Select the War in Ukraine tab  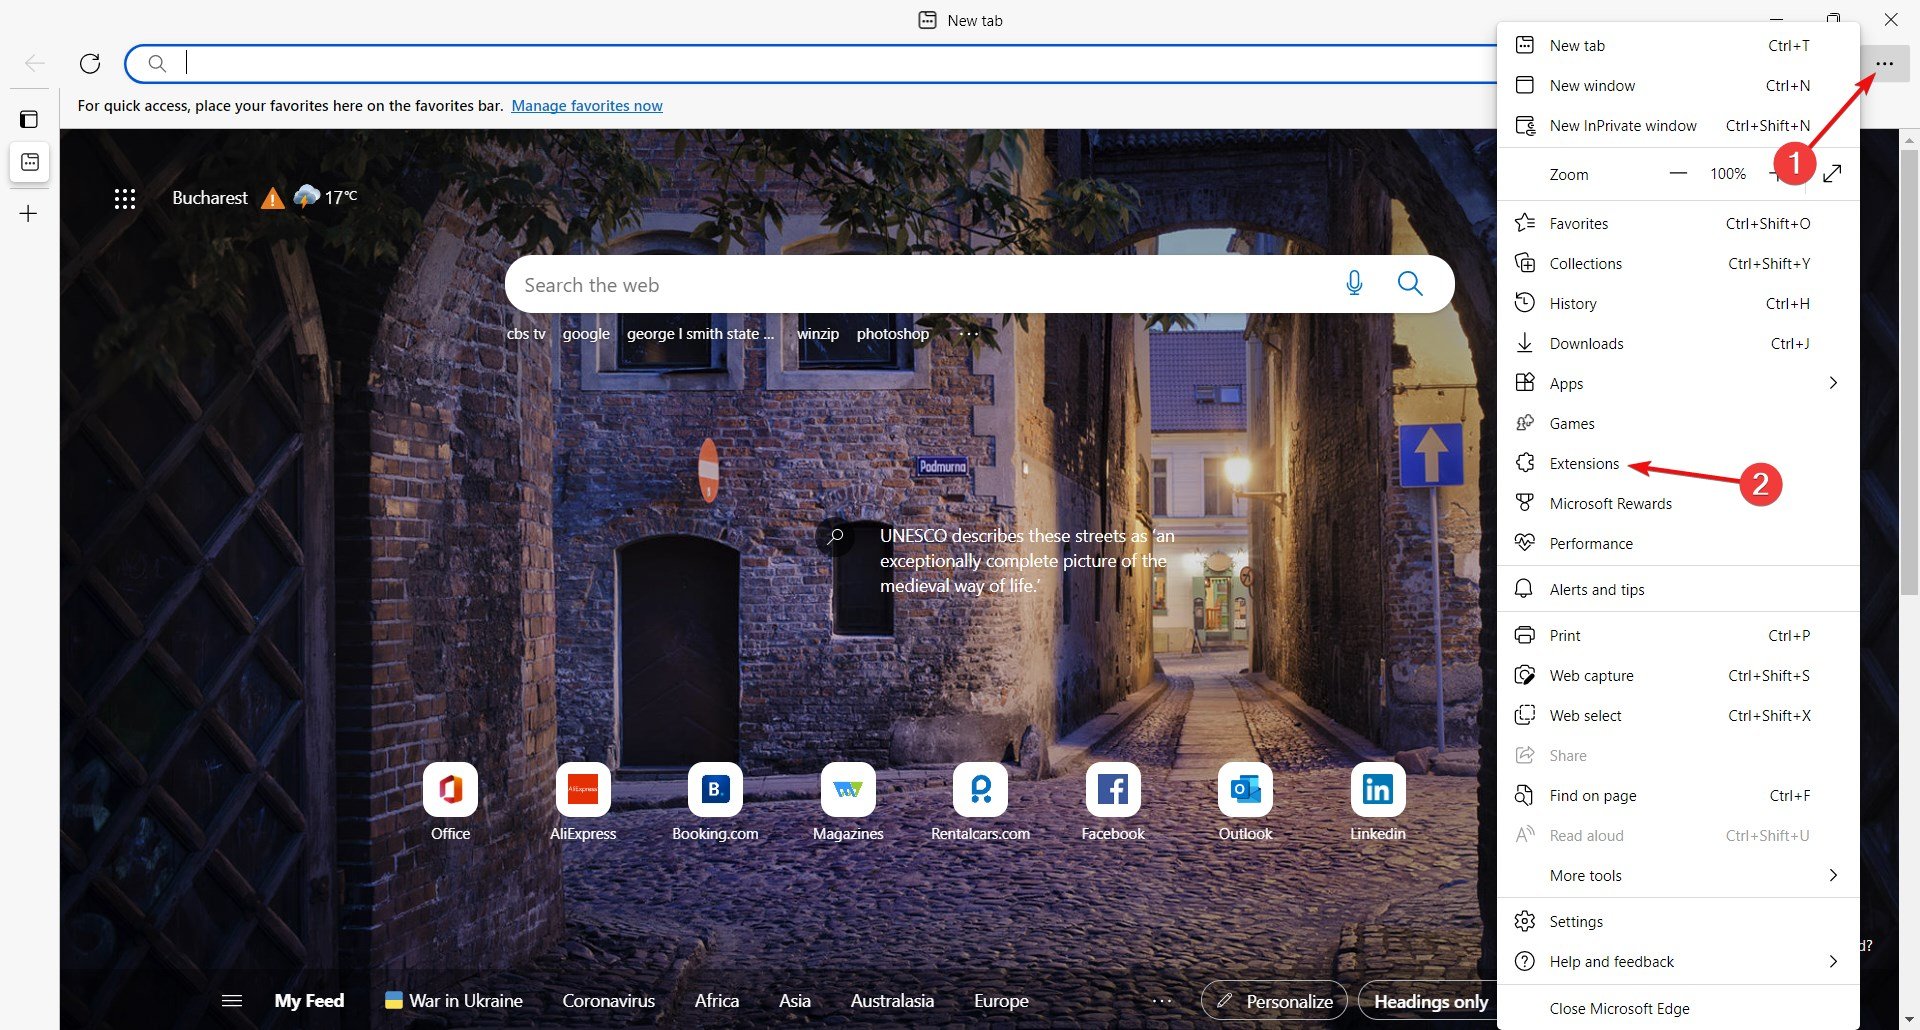(454, 1000)
